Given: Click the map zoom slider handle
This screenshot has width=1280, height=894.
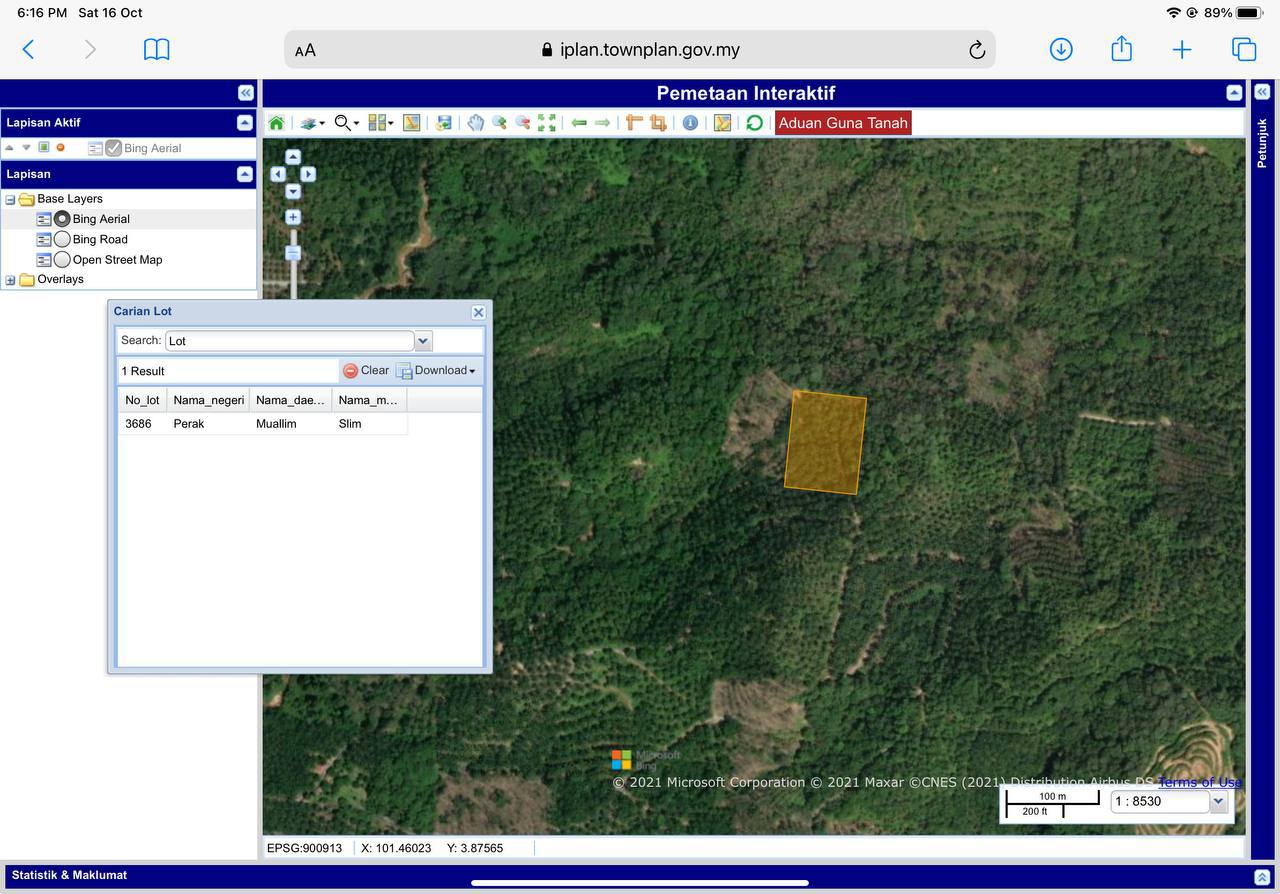Looking at the screenshot, I should point(293,253).
